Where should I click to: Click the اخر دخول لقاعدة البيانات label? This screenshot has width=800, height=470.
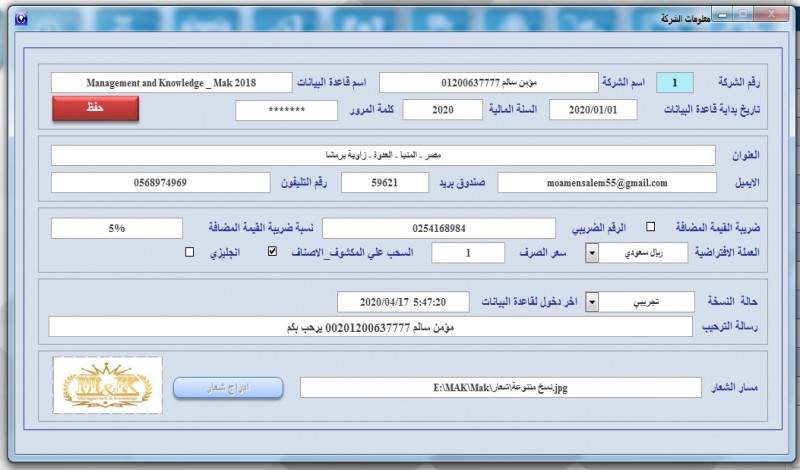click(530, 302)
